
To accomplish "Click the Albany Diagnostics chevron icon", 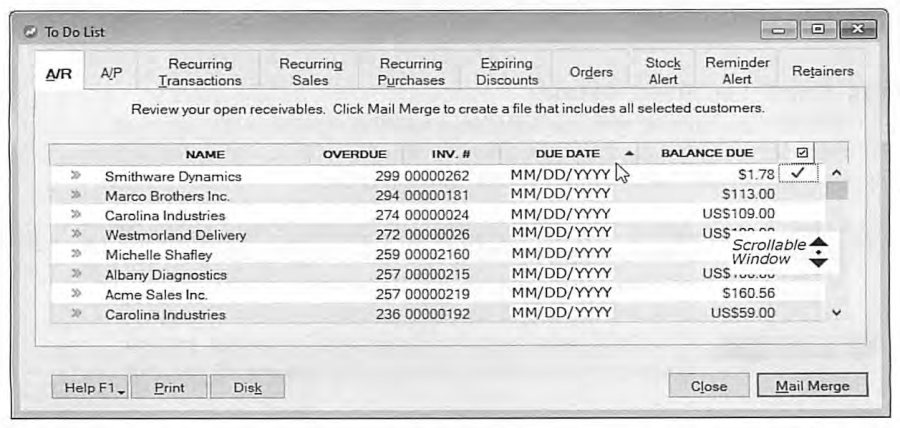I will pos(75,273).
